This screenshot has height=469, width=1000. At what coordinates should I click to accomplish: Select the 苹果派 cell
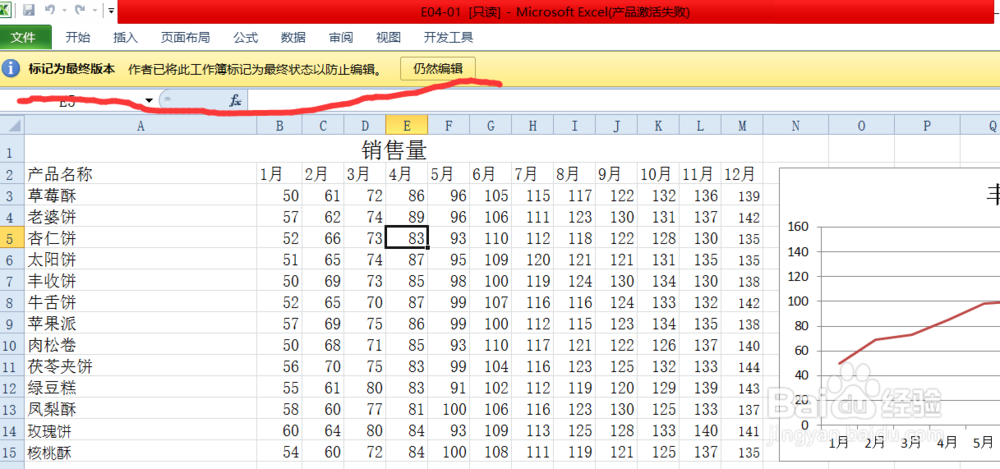click(x=141, y=324)
